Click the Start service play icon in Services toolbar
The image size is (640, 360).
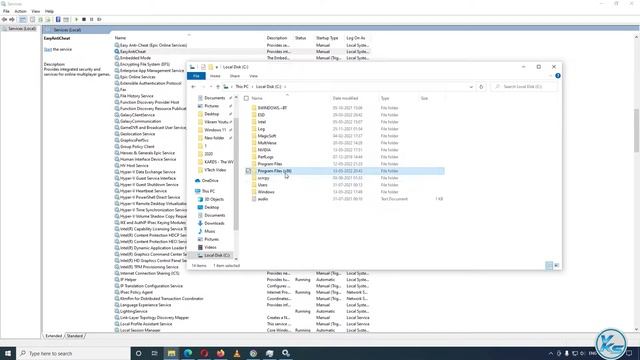76,19
